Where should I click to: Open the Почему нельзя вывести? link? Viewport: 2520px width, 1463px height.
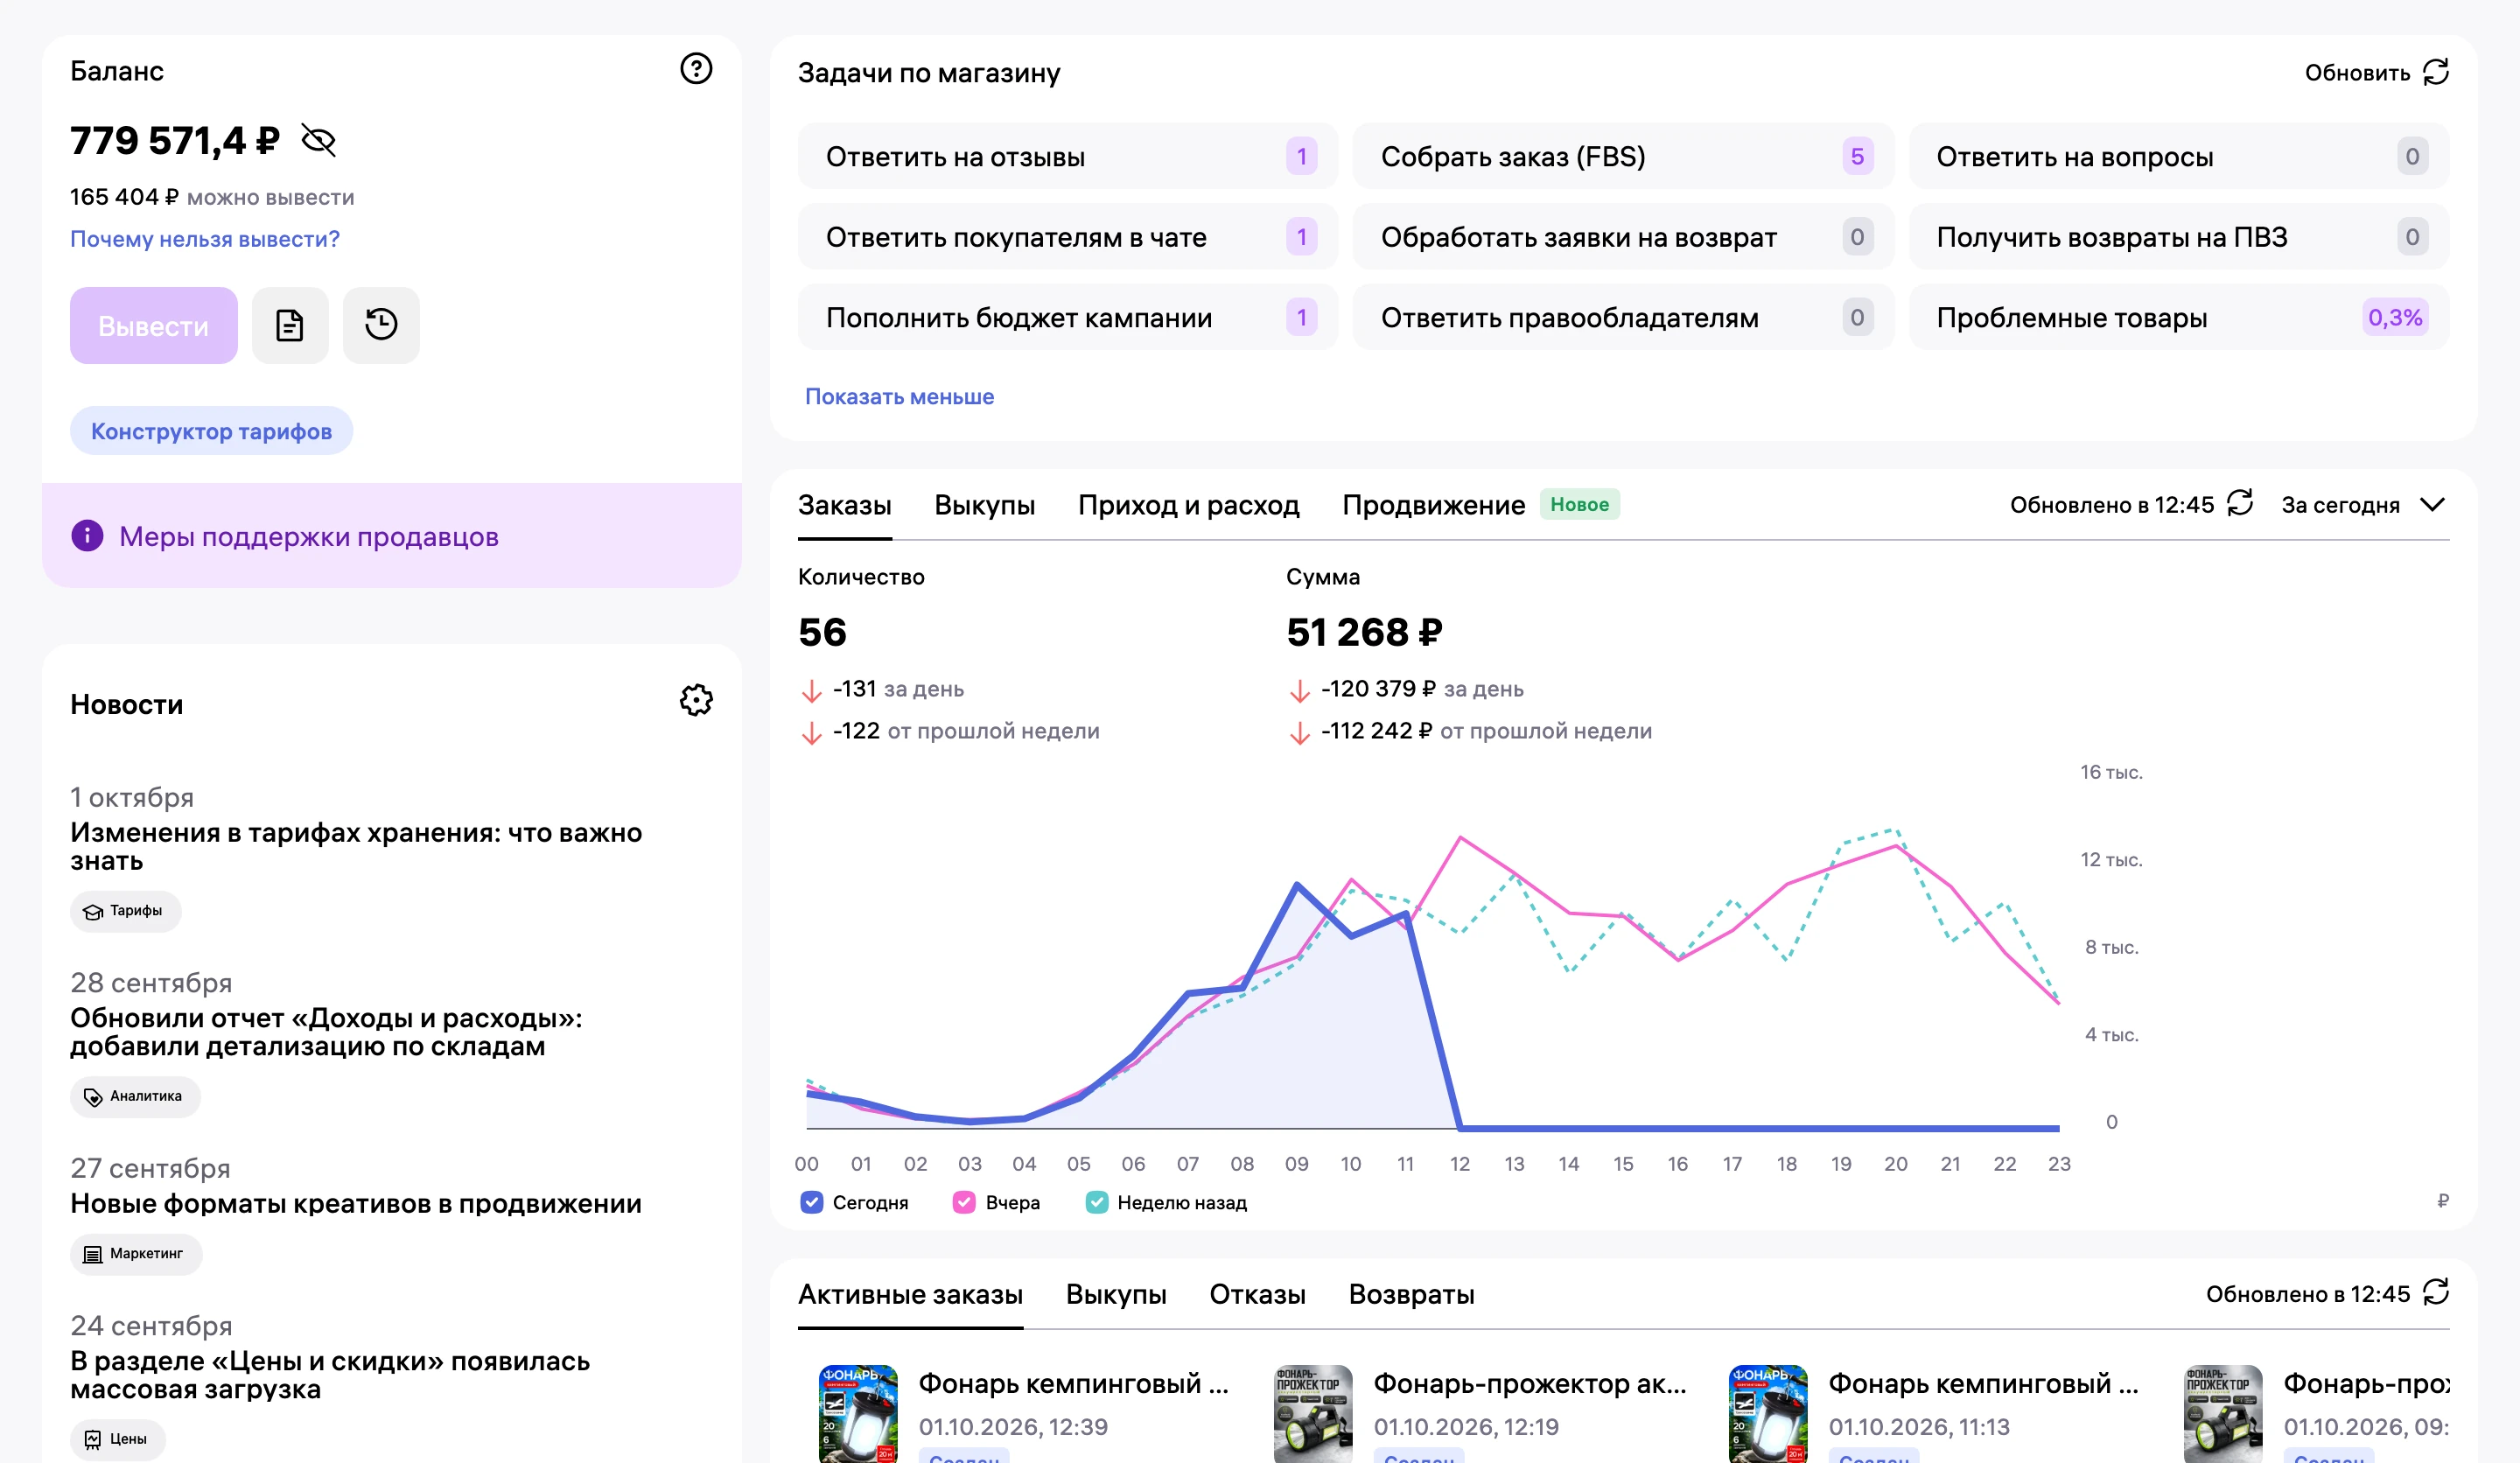205,239
